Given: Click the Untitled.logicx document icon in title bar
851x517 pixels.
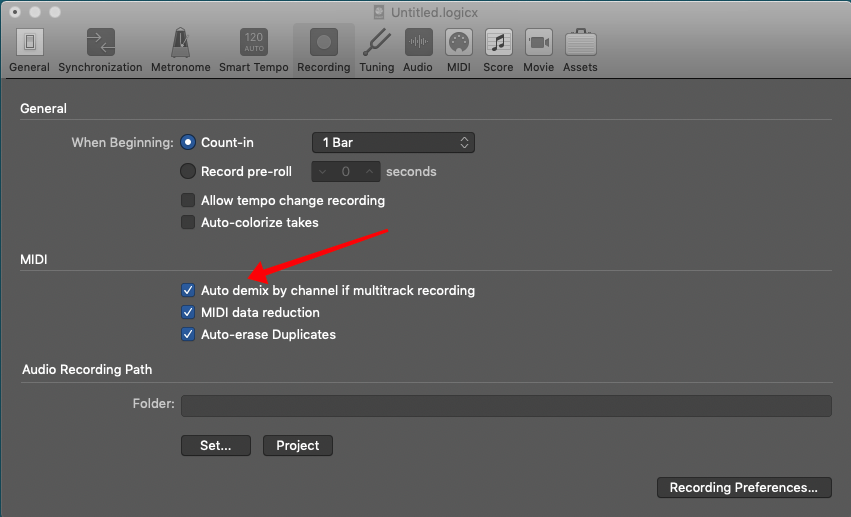Looking at the screenshot, I should tap(379, 12).
